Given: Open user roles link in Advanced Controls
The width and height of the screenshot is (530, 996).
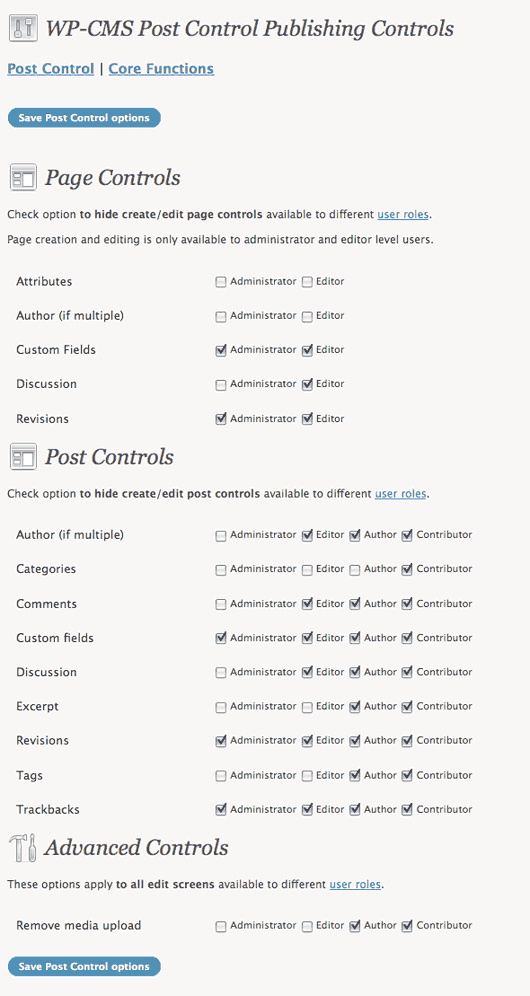Looking at the screenshot, I should [x=355, y=884].
